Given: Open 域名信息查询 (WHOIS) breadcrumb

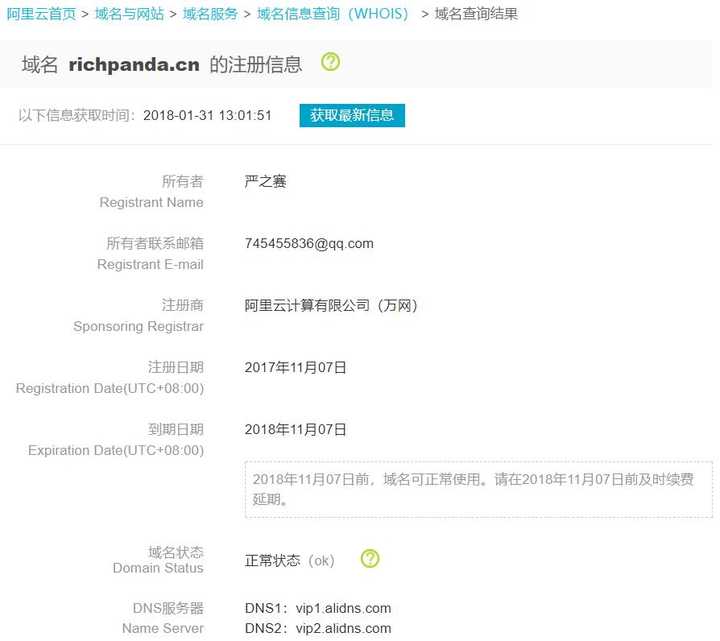Looking at the screenshot, I should (x=333, y=14).
